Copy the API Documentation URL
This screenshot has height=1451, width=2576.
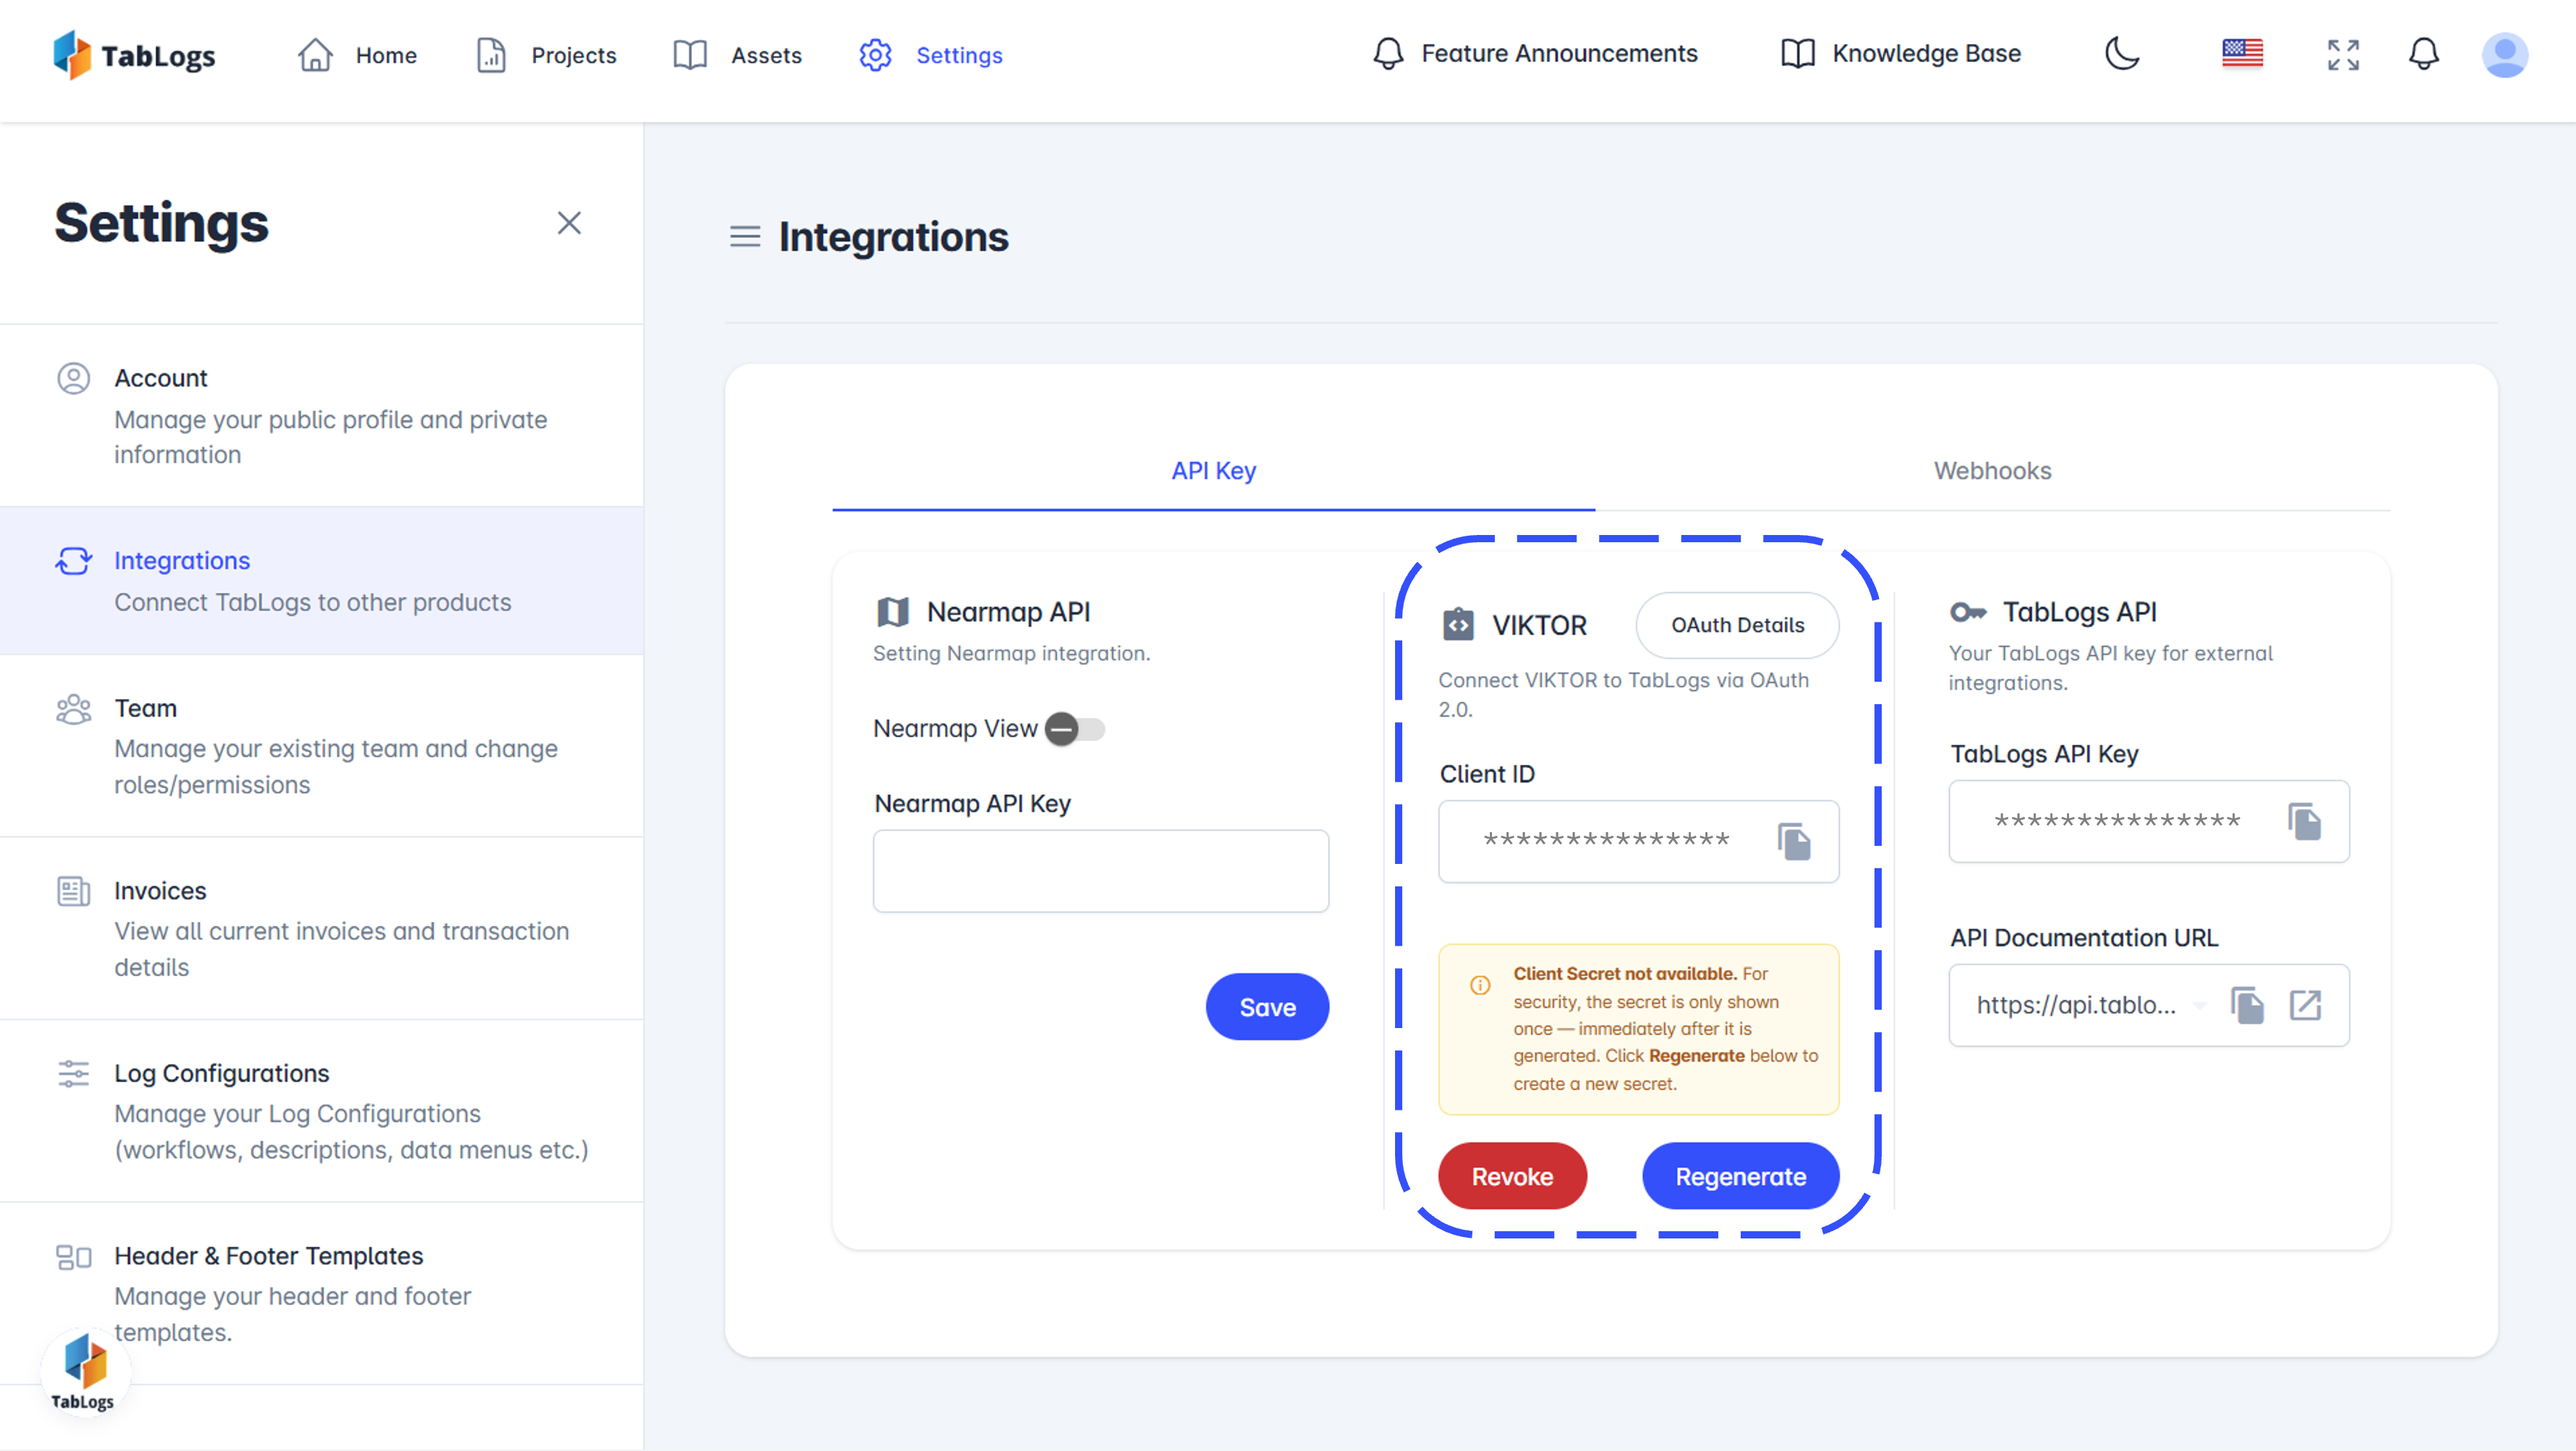pos(2247,1005)
